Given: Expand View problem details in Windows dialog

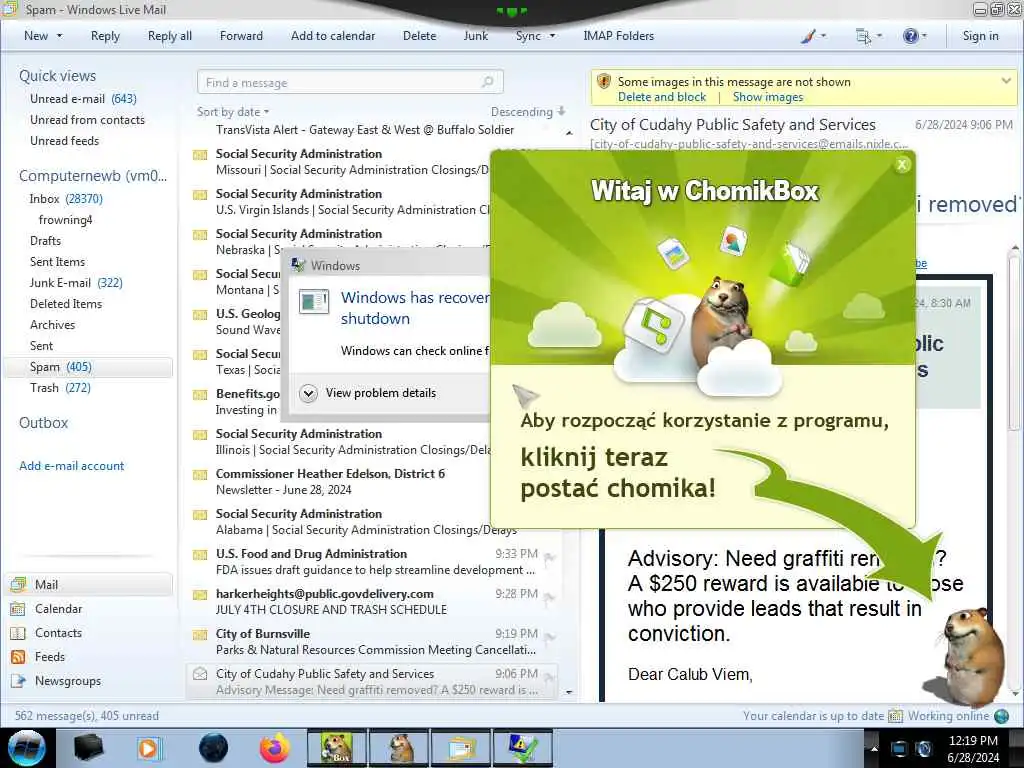Looking at the screenshot, I should 308,393.
